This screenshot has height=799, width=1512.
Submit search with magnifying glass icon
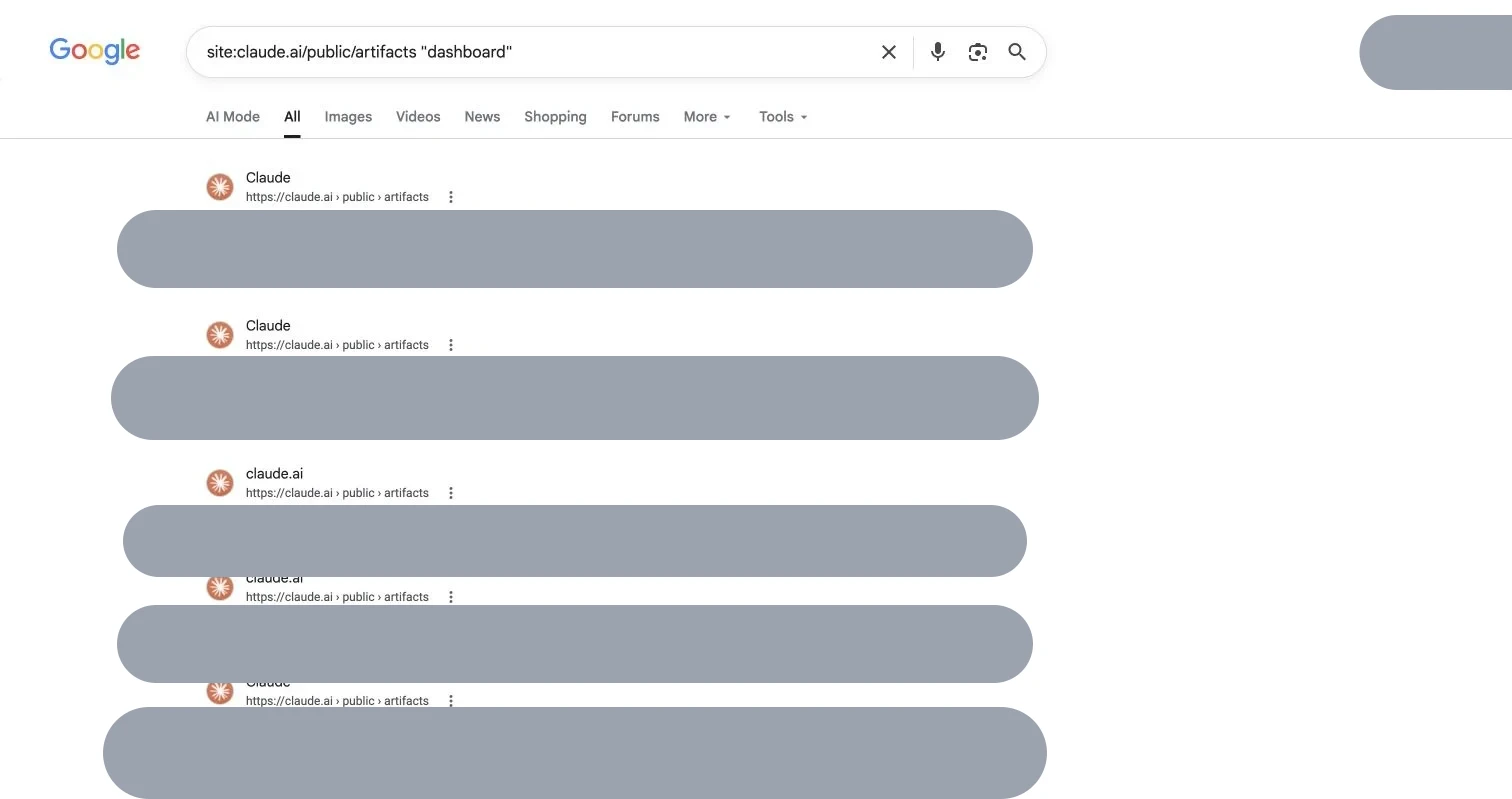click(x=1017, y=52)
